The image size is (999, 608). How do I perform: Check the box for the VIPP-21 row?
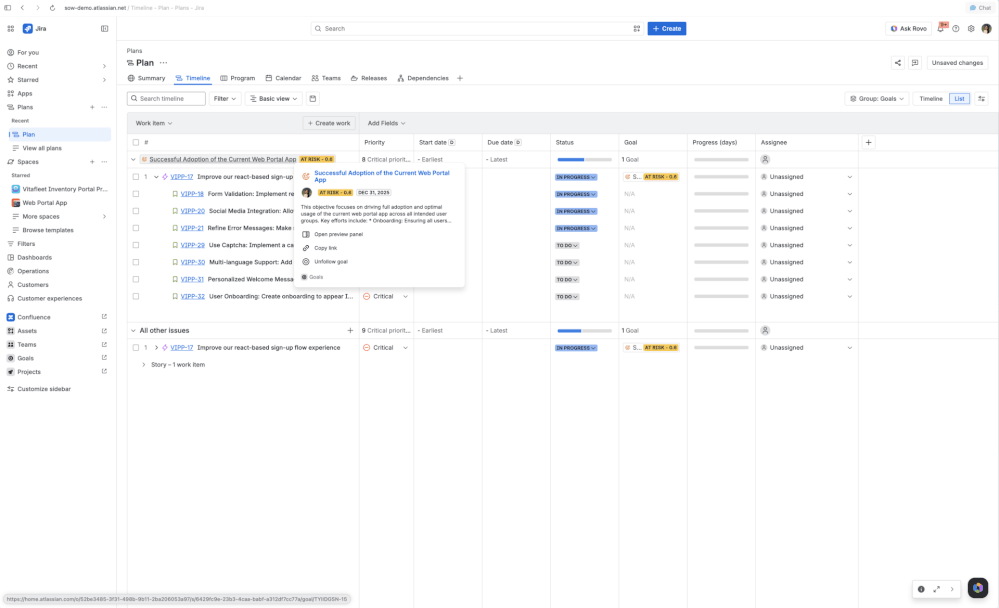coord(136,228)
